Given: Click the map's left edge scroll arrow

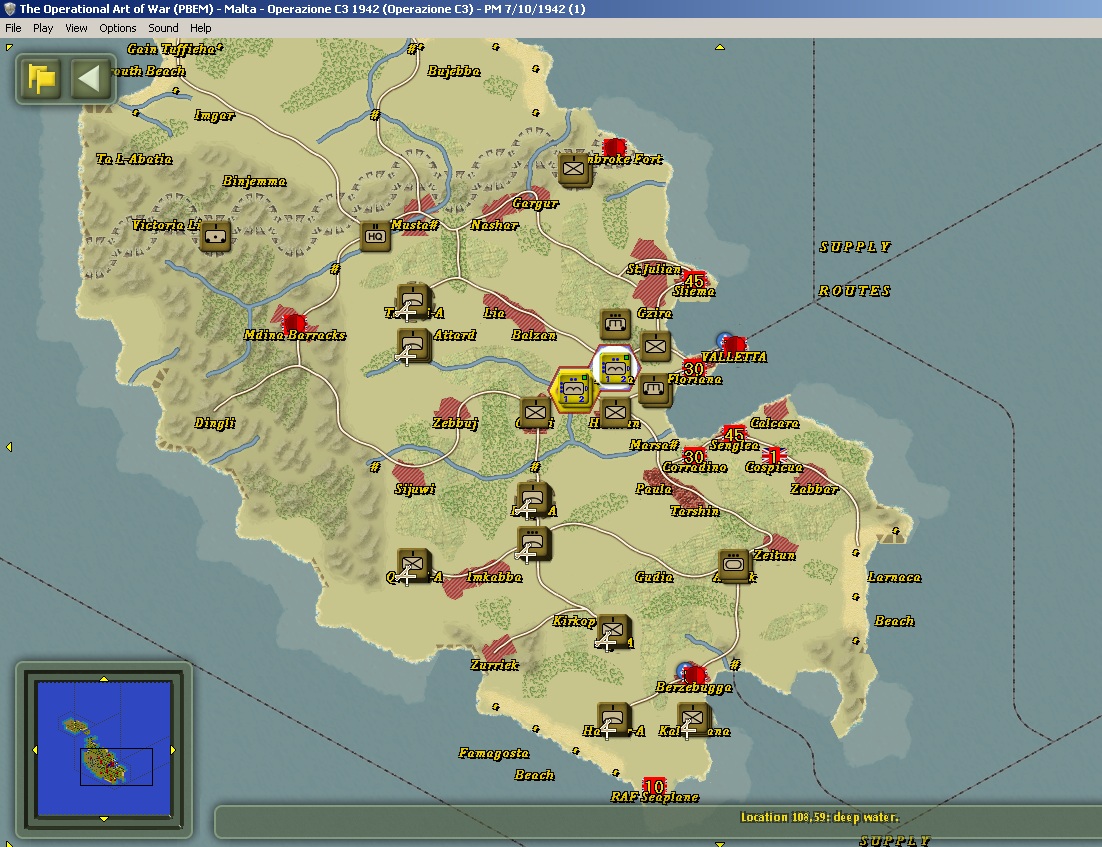Looking at the screenshot, I should tap(9, 447).
